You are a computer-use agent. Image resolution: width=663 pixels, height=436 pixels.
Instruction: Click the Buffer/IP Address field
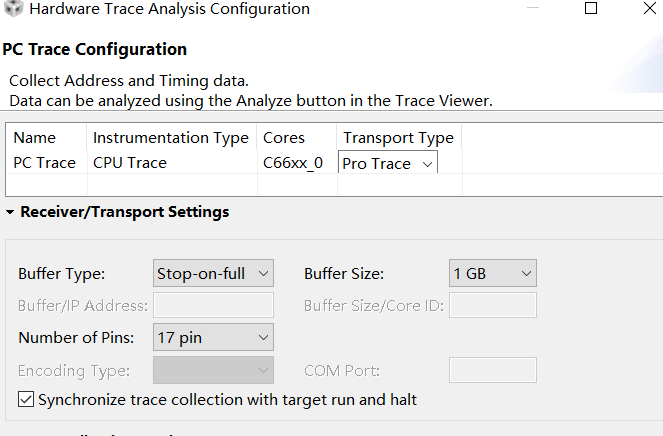click(x=213, y=305)
